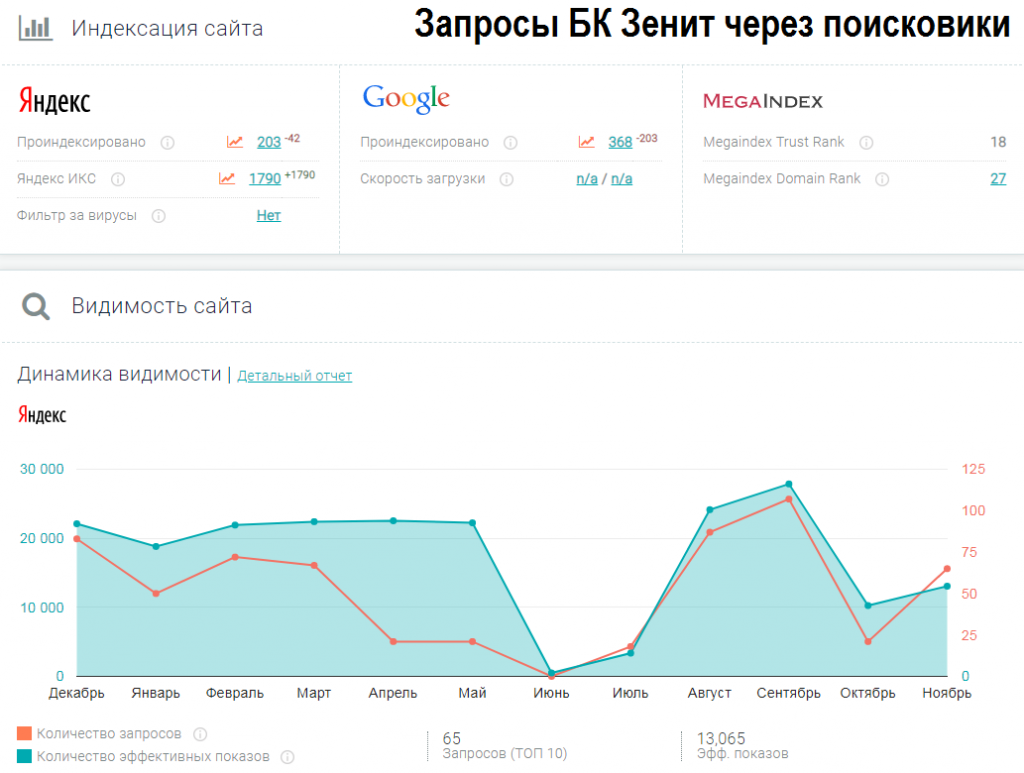This screenshot has width=1024, height=773.
Task: Open info icon next to Скорость загрузки
Action: [x=506, y=179]
